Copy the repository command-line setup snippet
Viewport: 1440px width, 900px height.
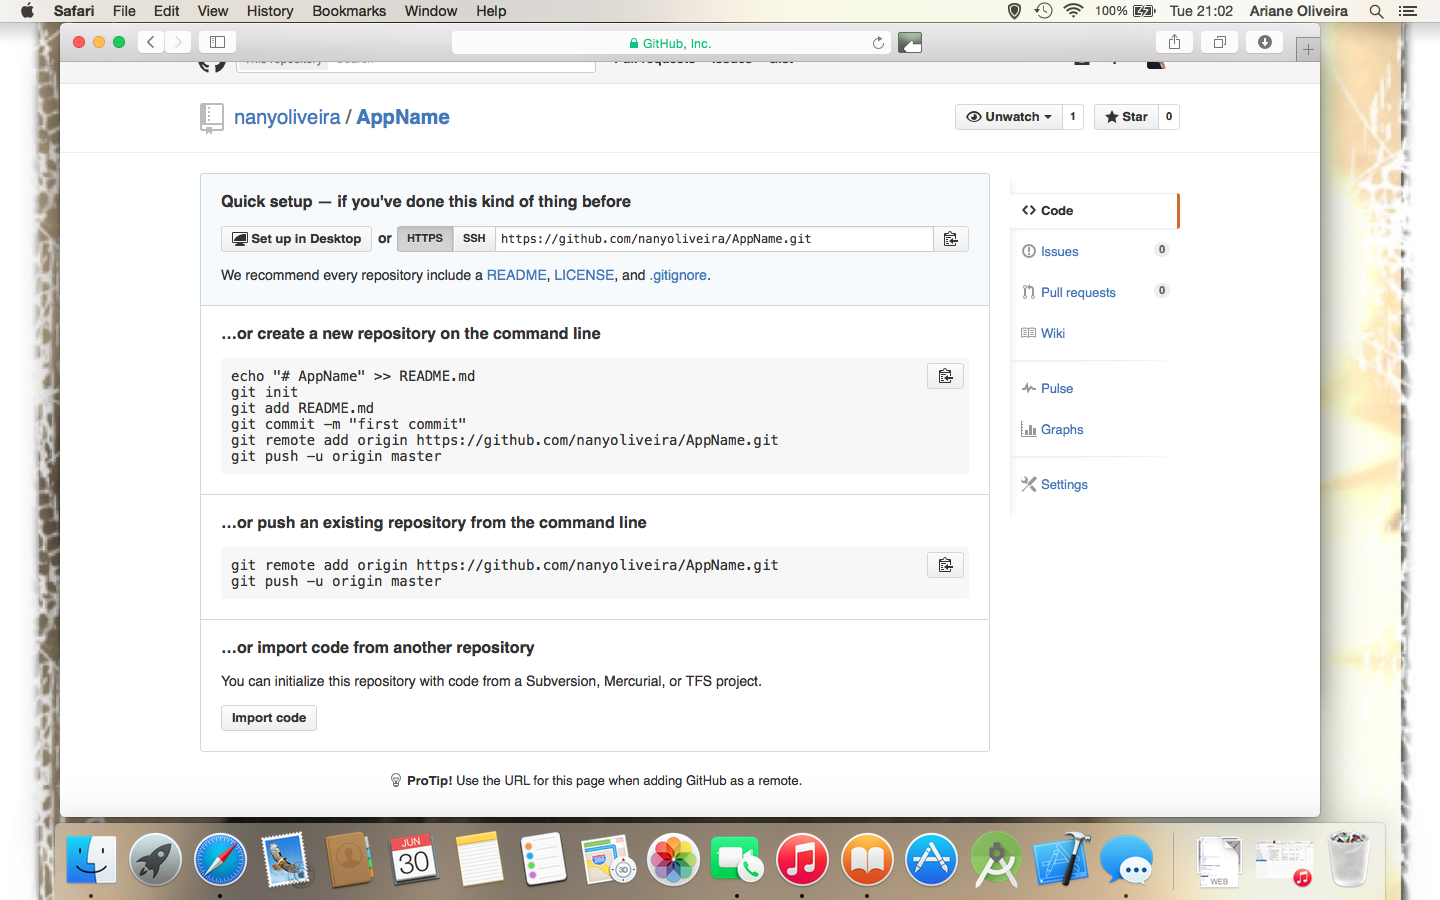click(x=945, y=376)
